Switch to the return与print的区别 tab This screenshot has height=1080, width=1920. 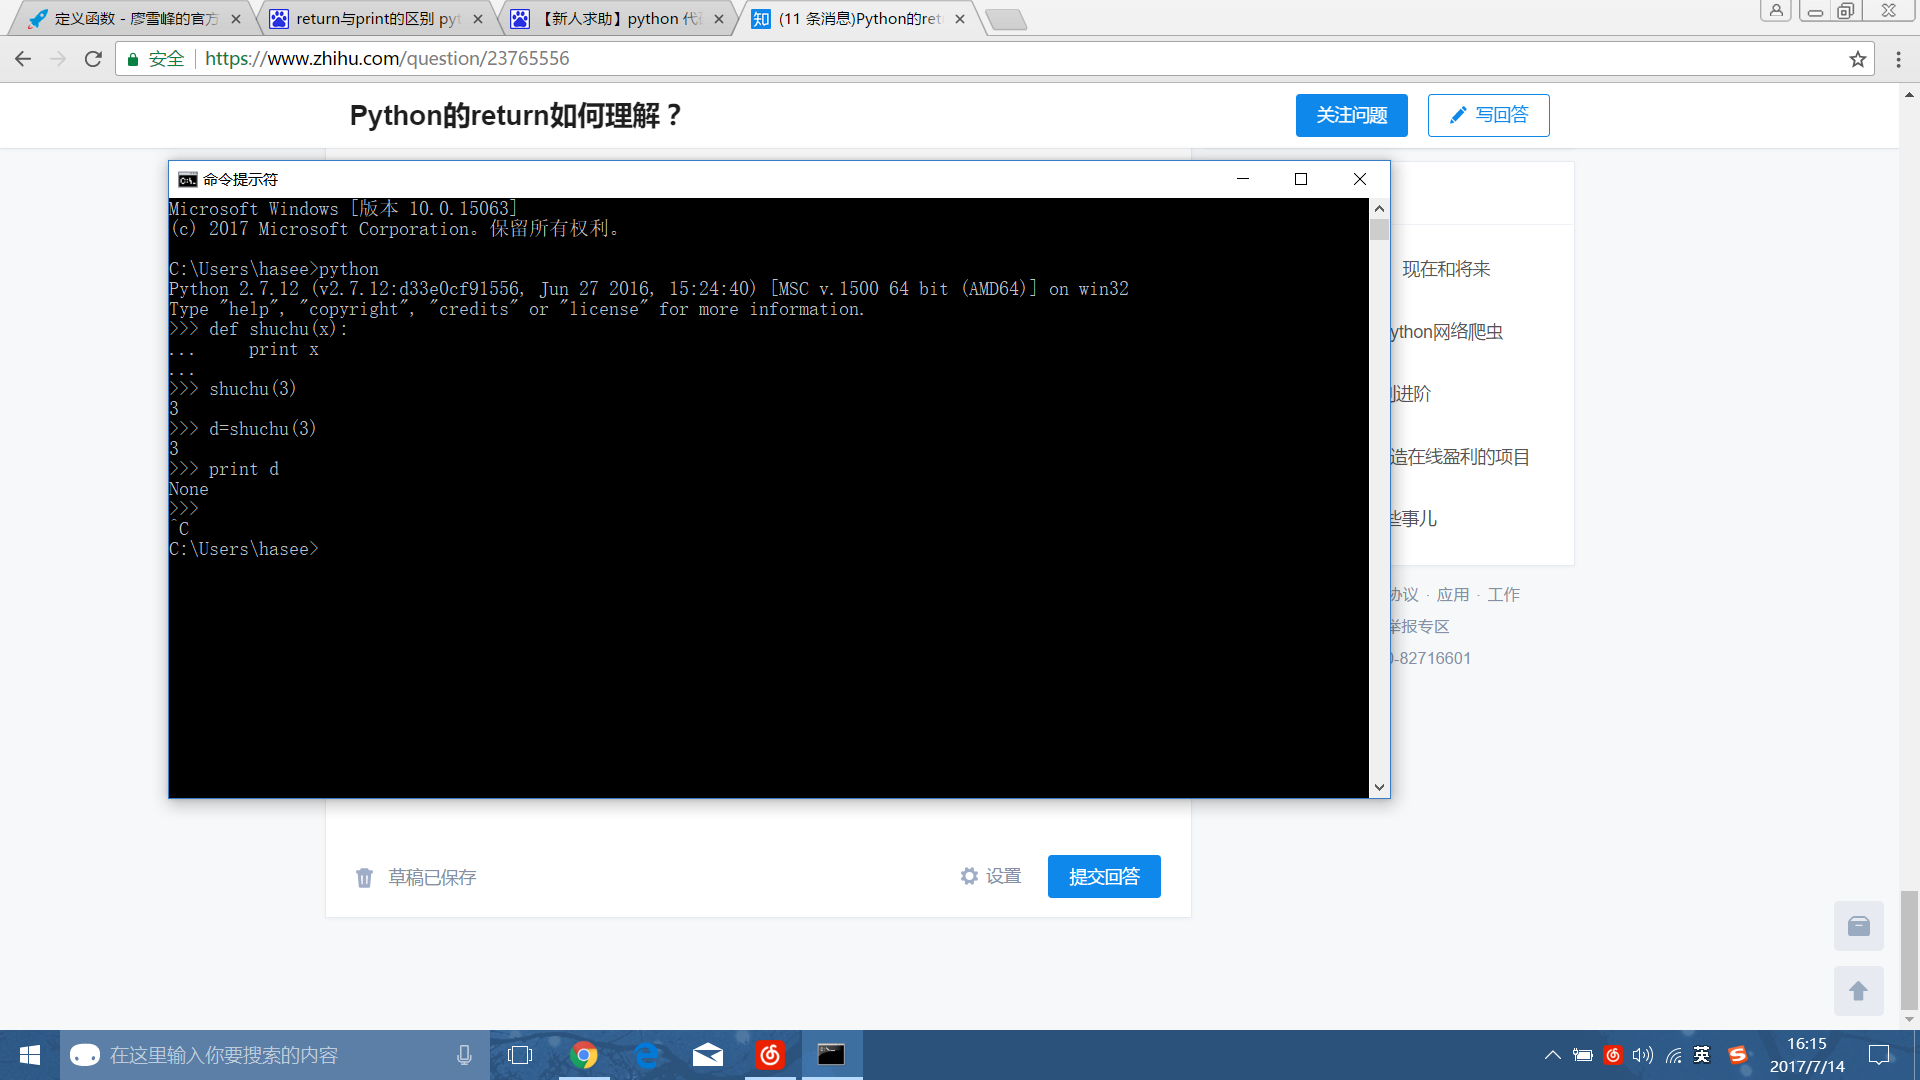tap(370, 18)
